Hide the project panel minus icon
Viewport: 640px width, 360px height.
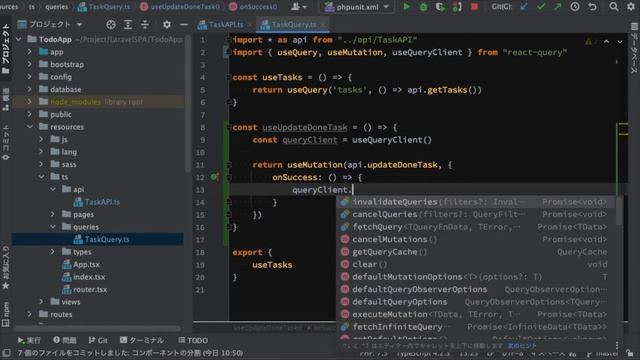[184, 24]
